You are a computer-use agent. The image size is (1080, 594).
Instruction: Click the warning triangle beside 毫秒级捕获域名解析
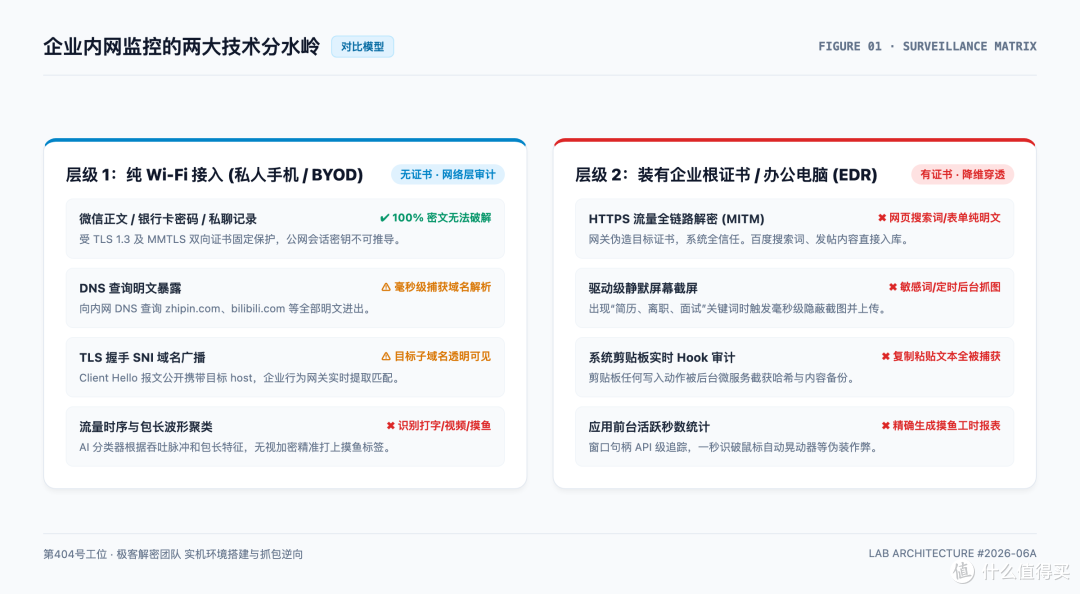386,287
